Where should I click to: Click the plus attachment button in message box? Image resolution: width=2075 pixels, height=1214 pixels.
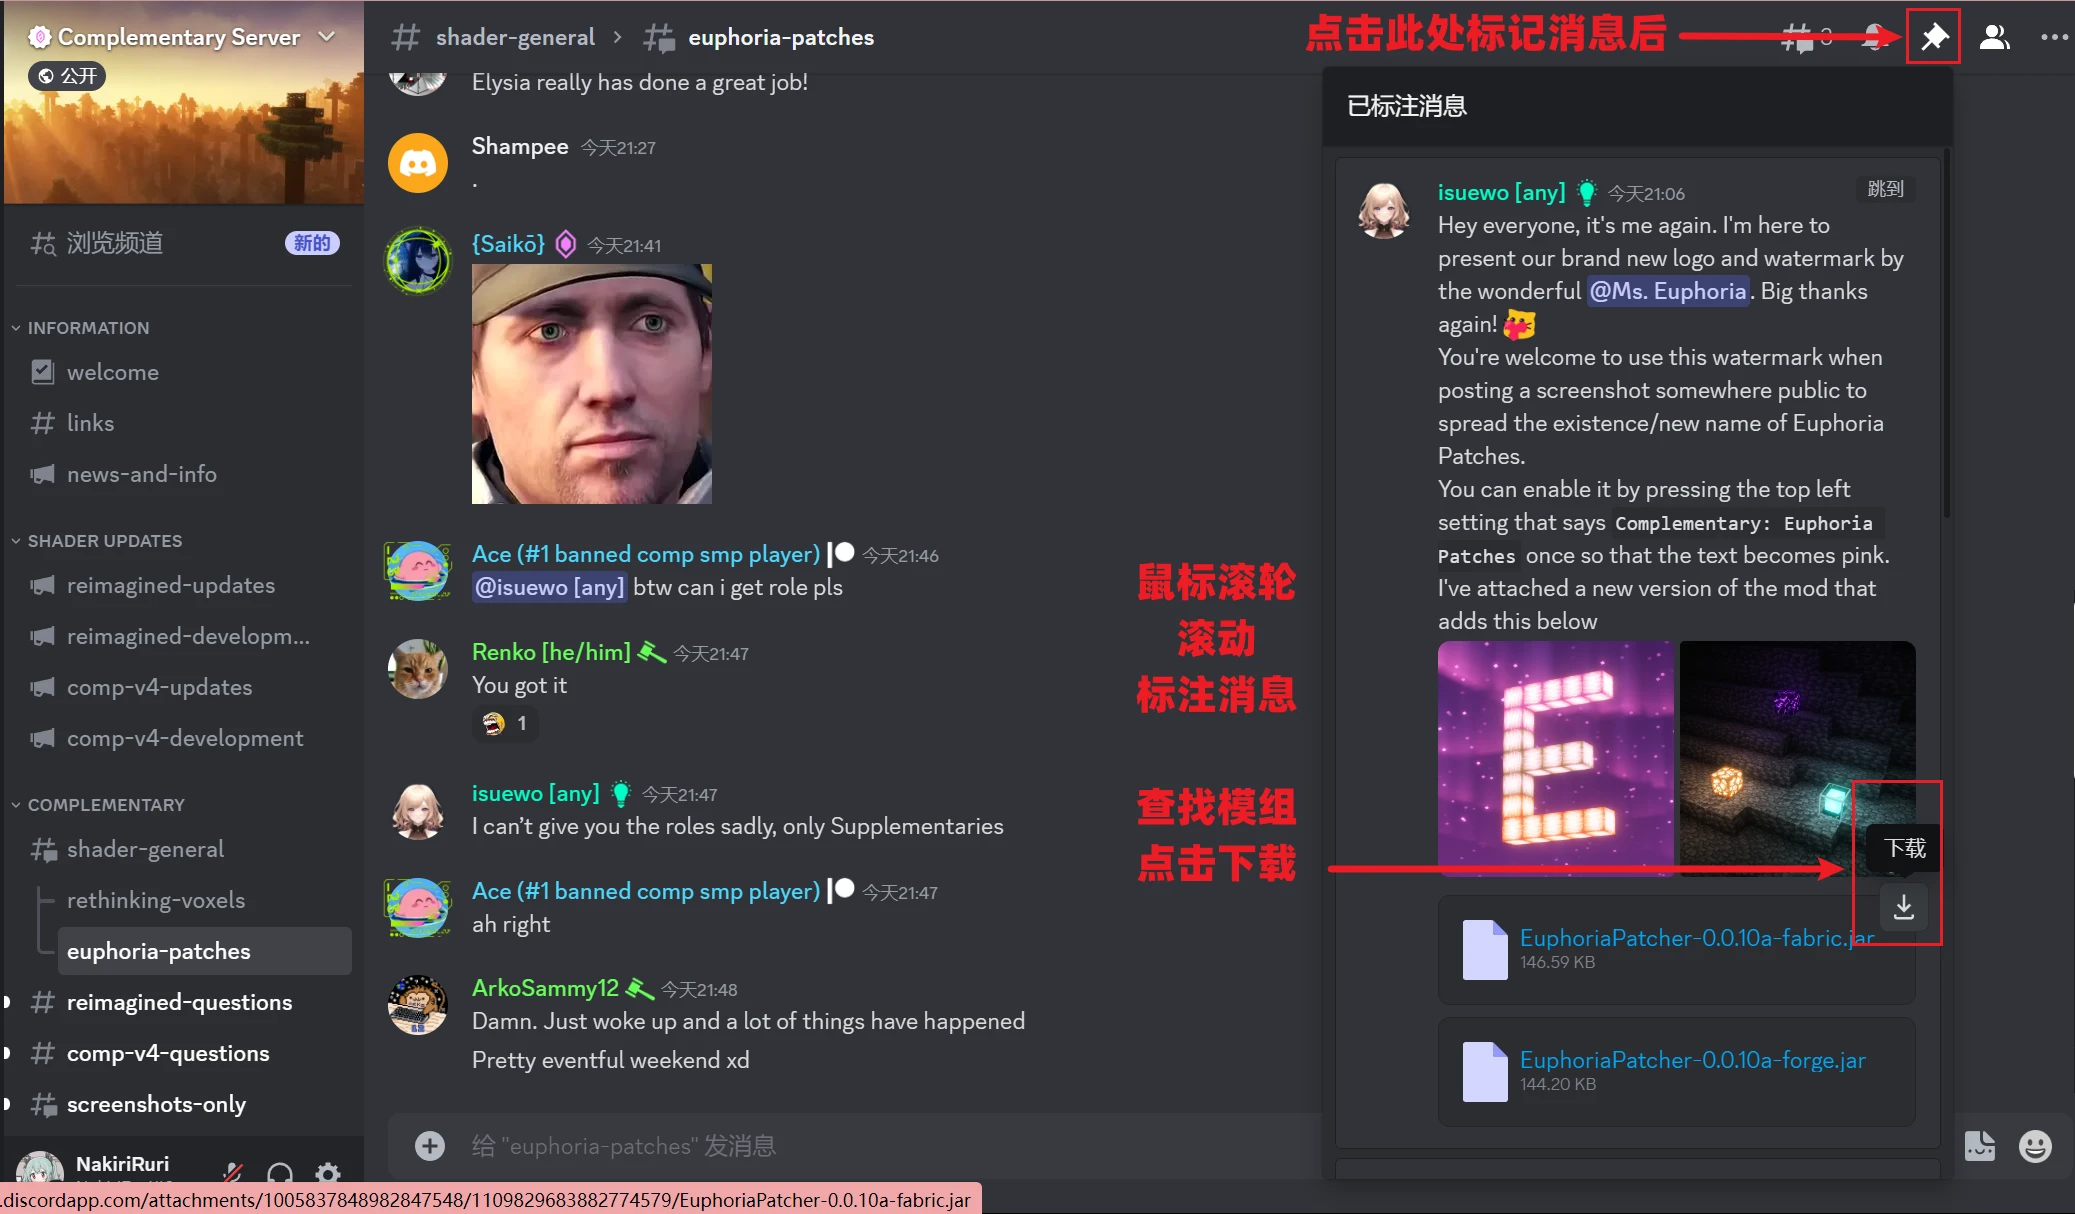point(430,1146)
